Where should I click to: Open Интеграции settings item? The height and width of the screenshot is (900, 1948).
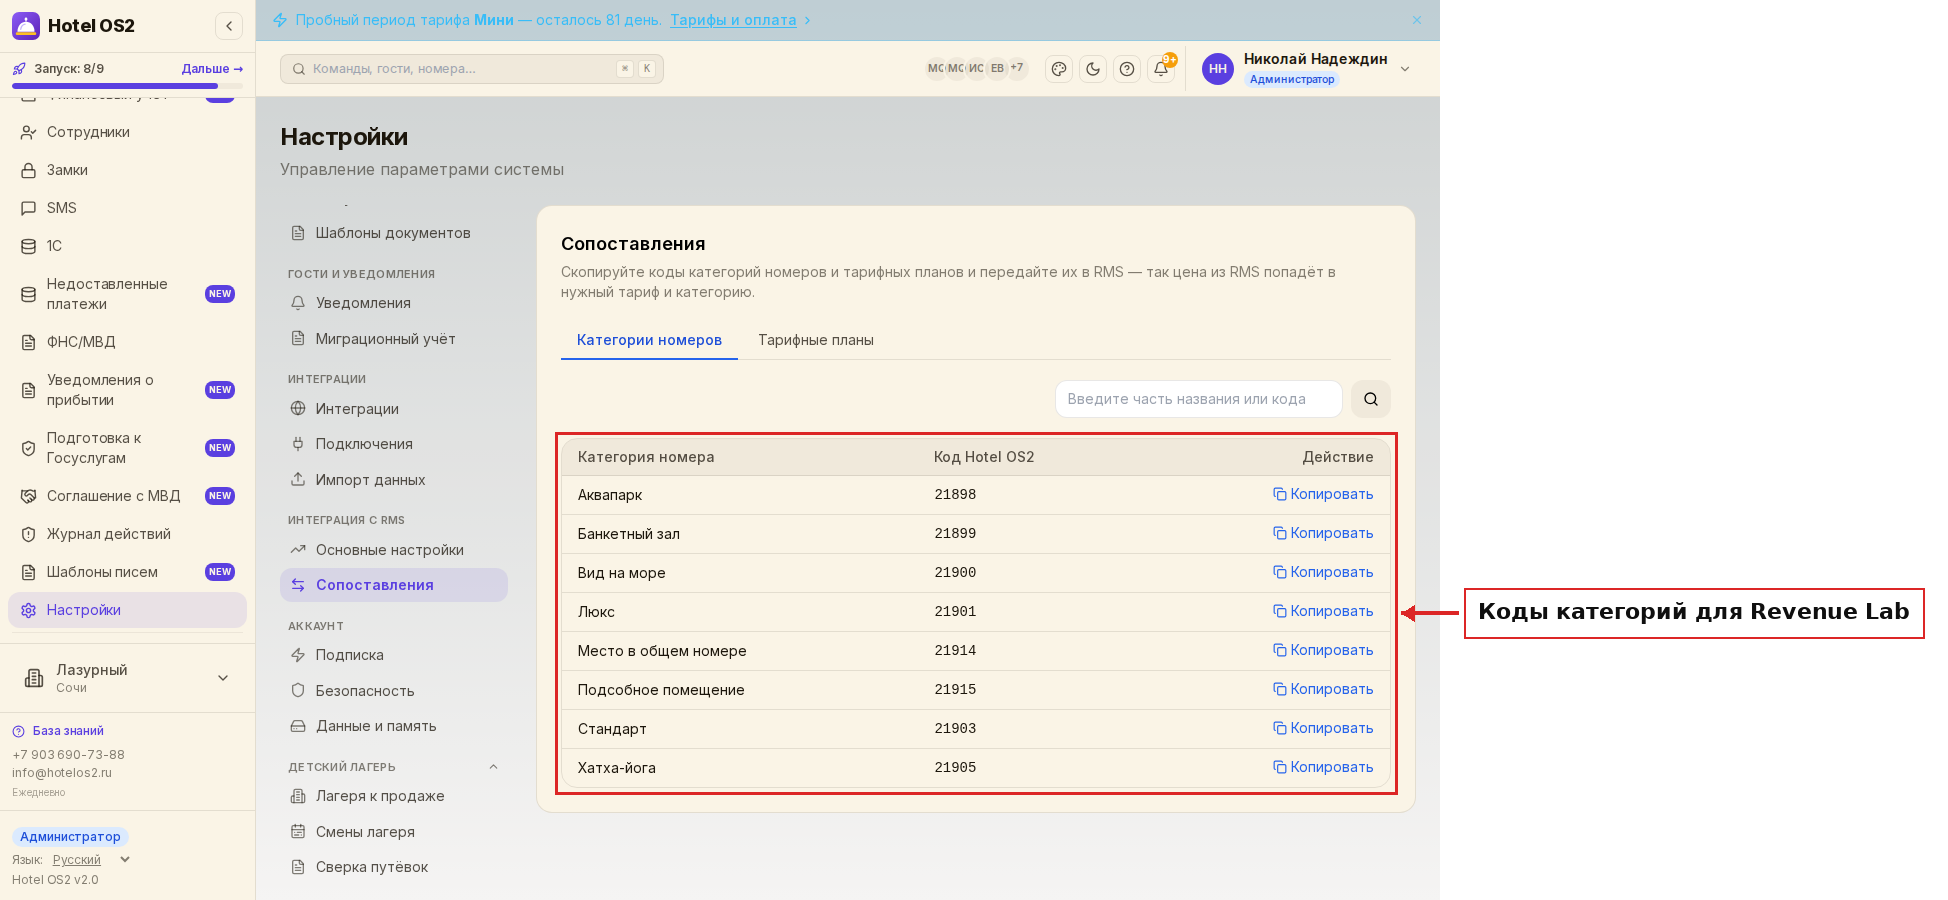click(394, 409)
